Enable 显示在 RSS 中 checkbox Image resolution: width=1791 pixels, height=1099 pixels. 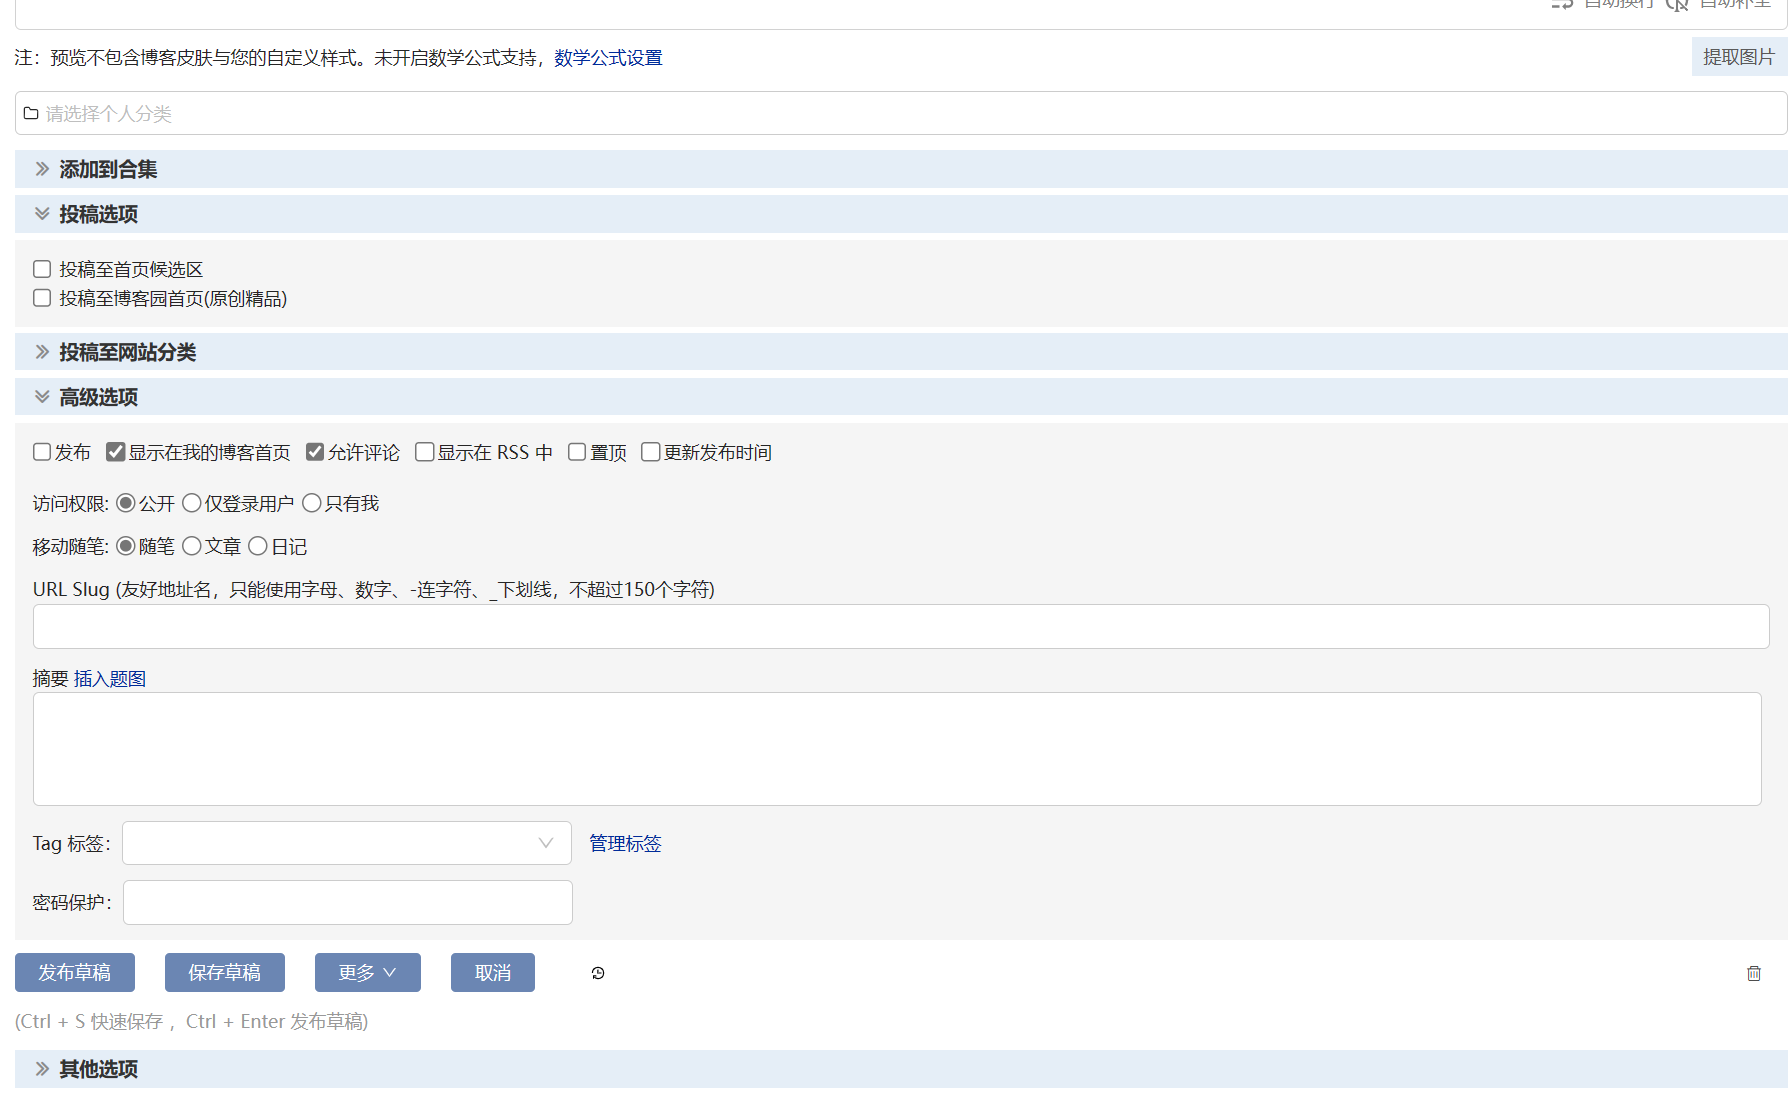click(x=425, y=452)
